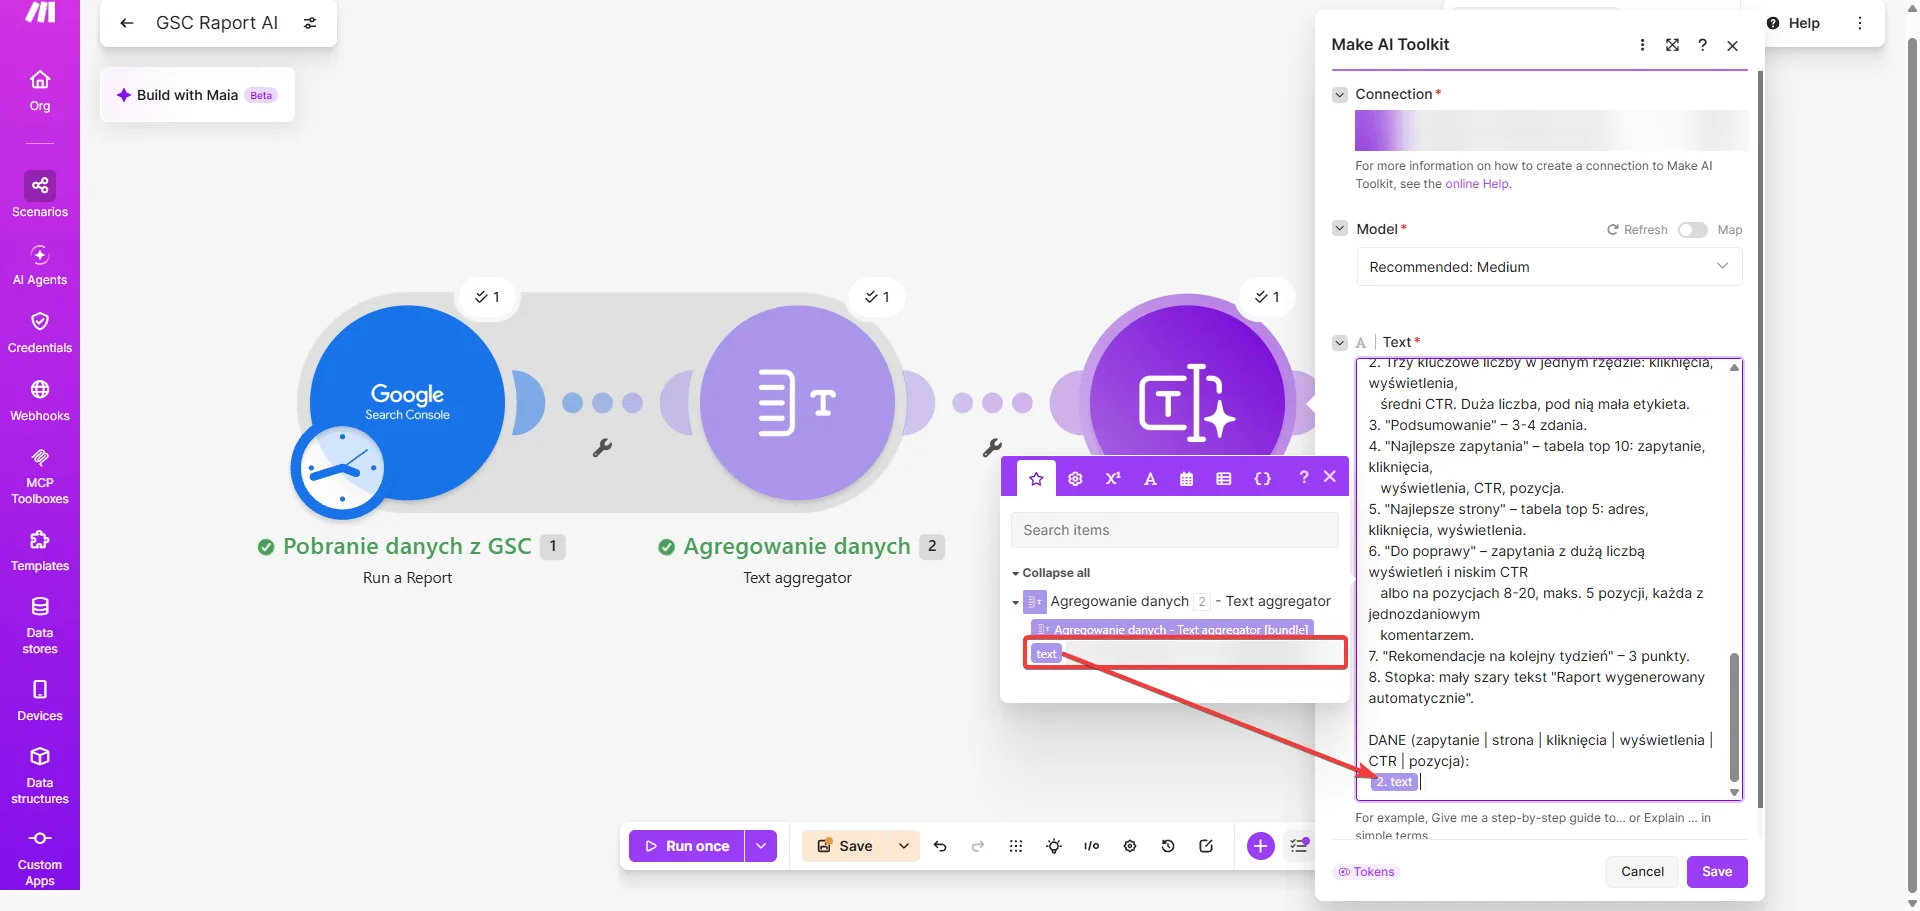Collapse the Connection field section
The height and width of the screenshot is (911, 1920).
point(1340,95)
